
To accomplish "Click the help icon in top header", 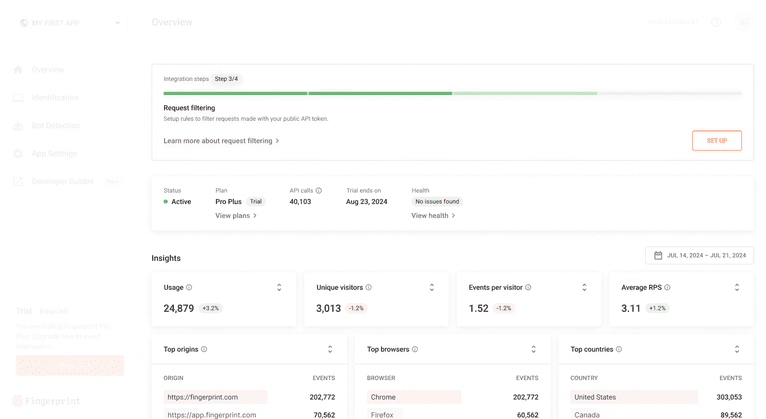I will [716, 22].
